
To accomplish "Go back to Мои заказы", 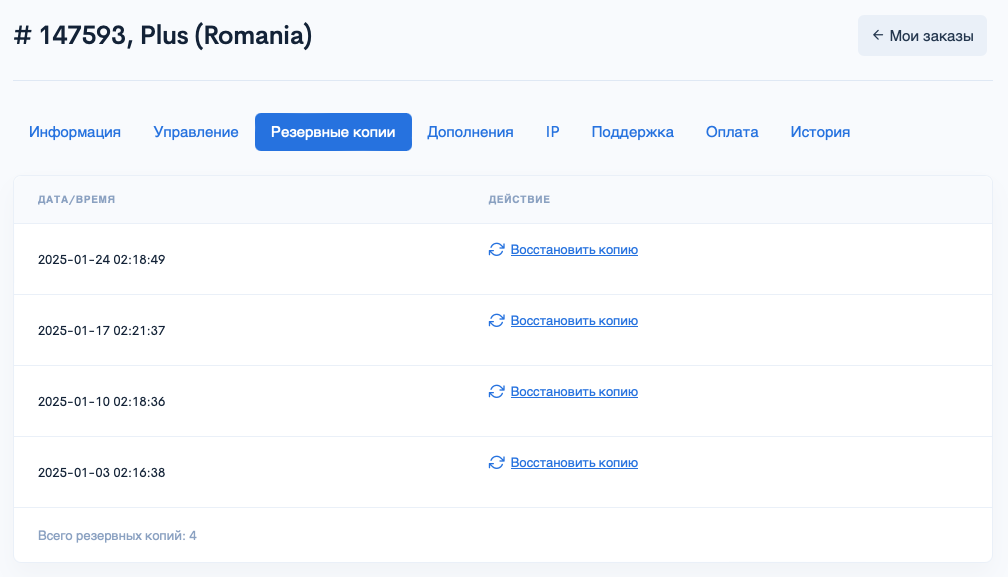I will click(922, 36).
